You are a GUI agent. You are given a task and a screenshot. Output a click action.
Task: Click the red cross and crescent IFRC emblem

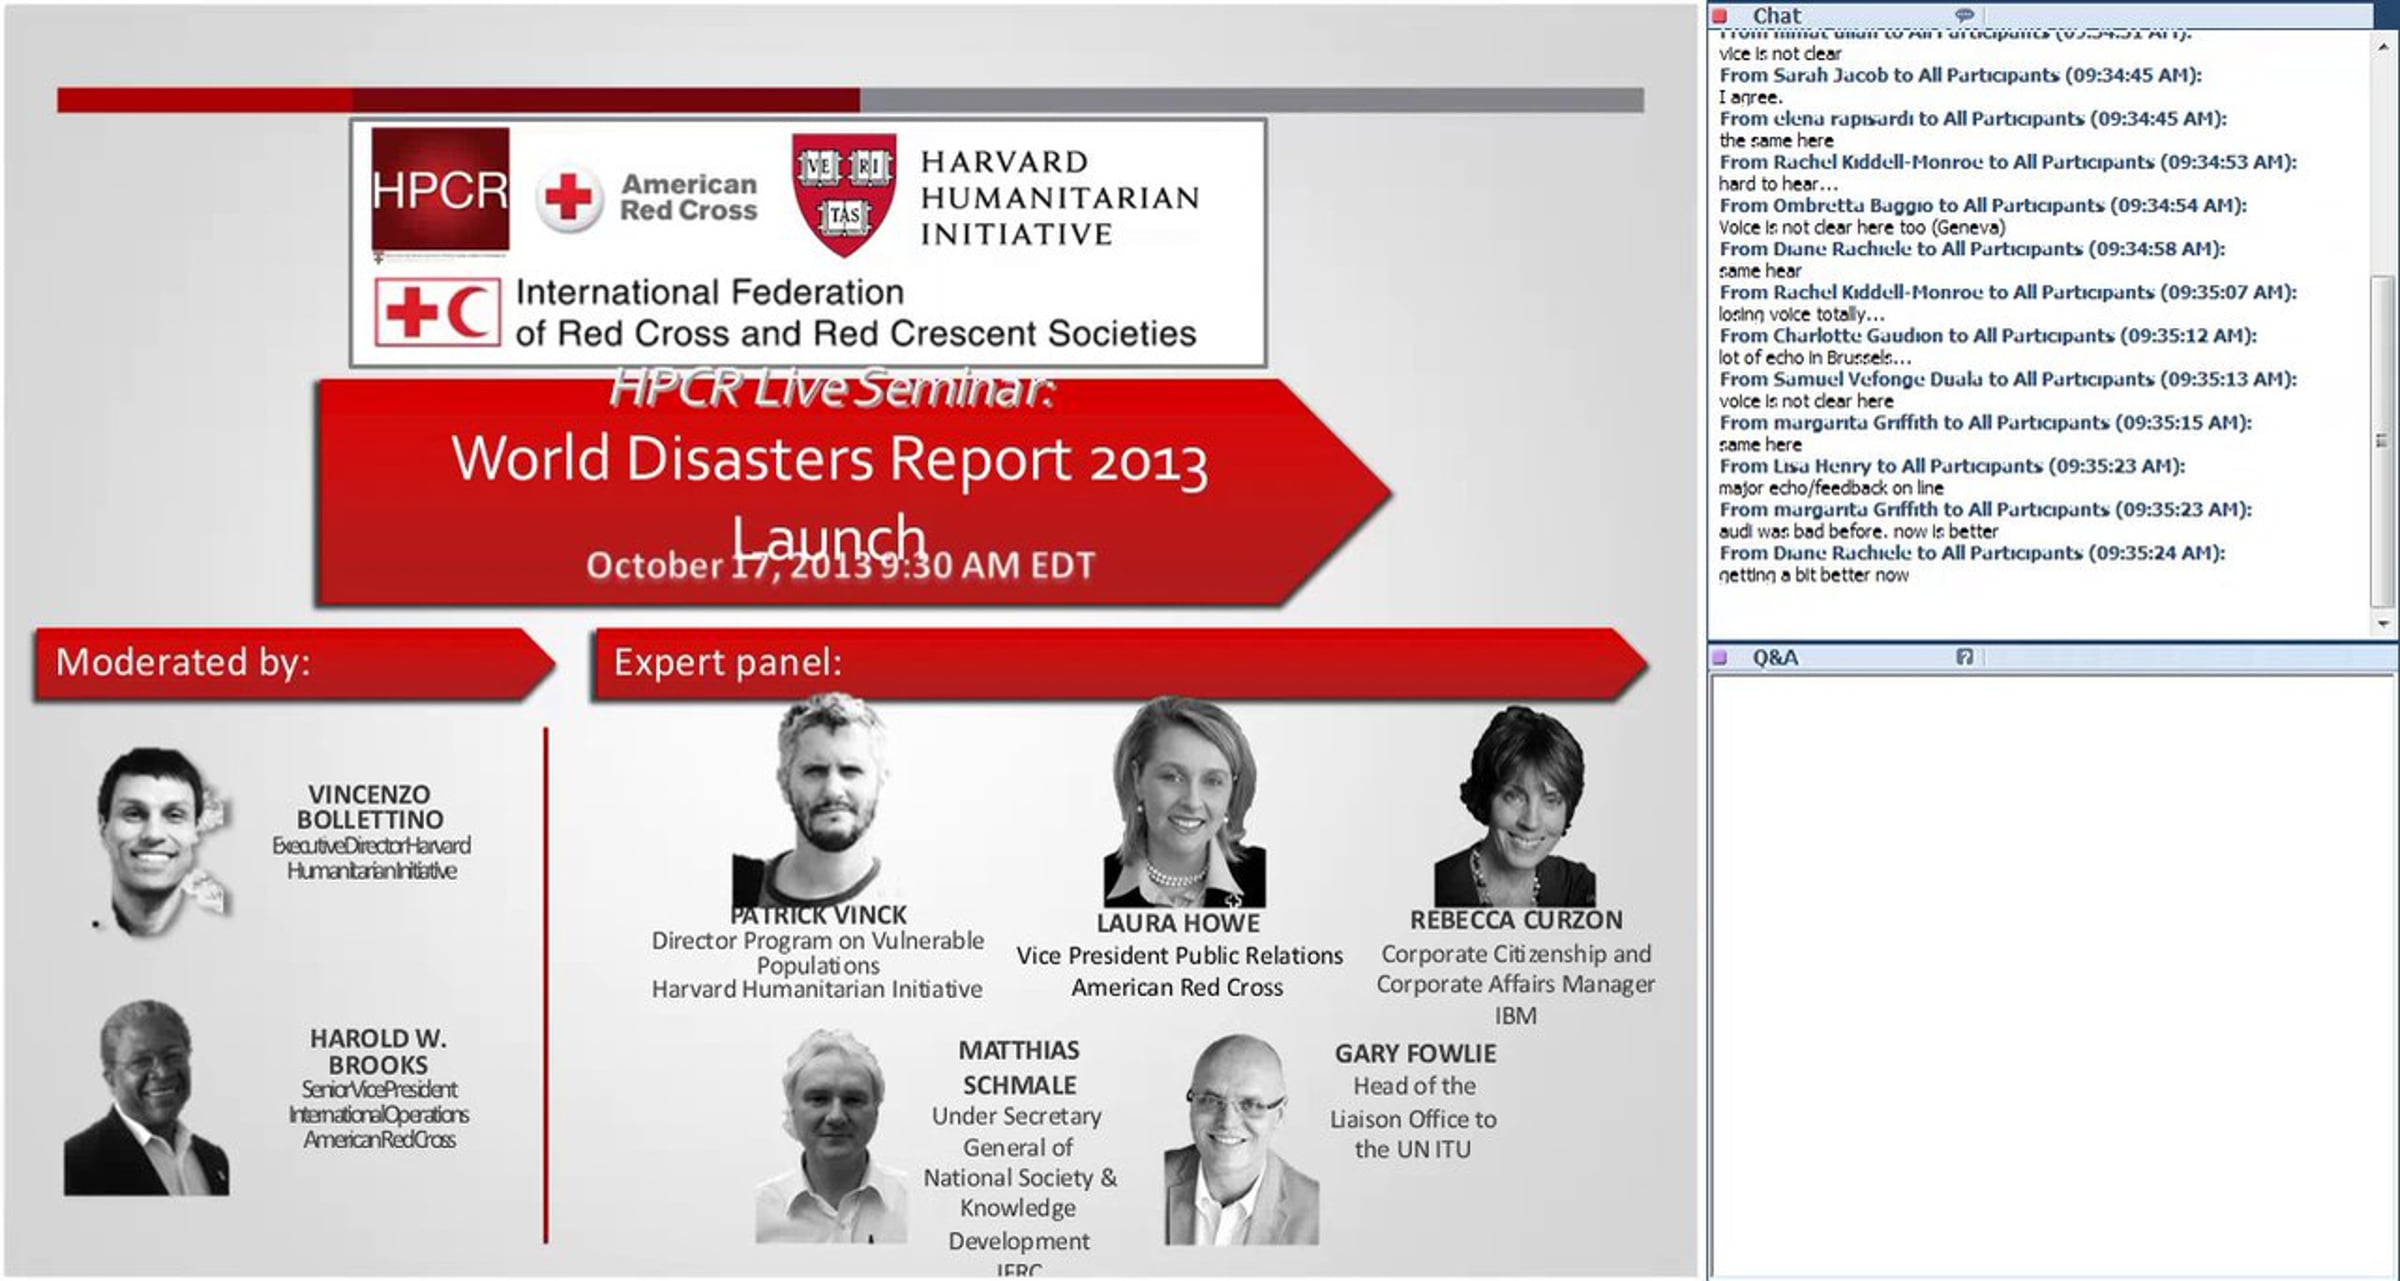tap(437, 313)
